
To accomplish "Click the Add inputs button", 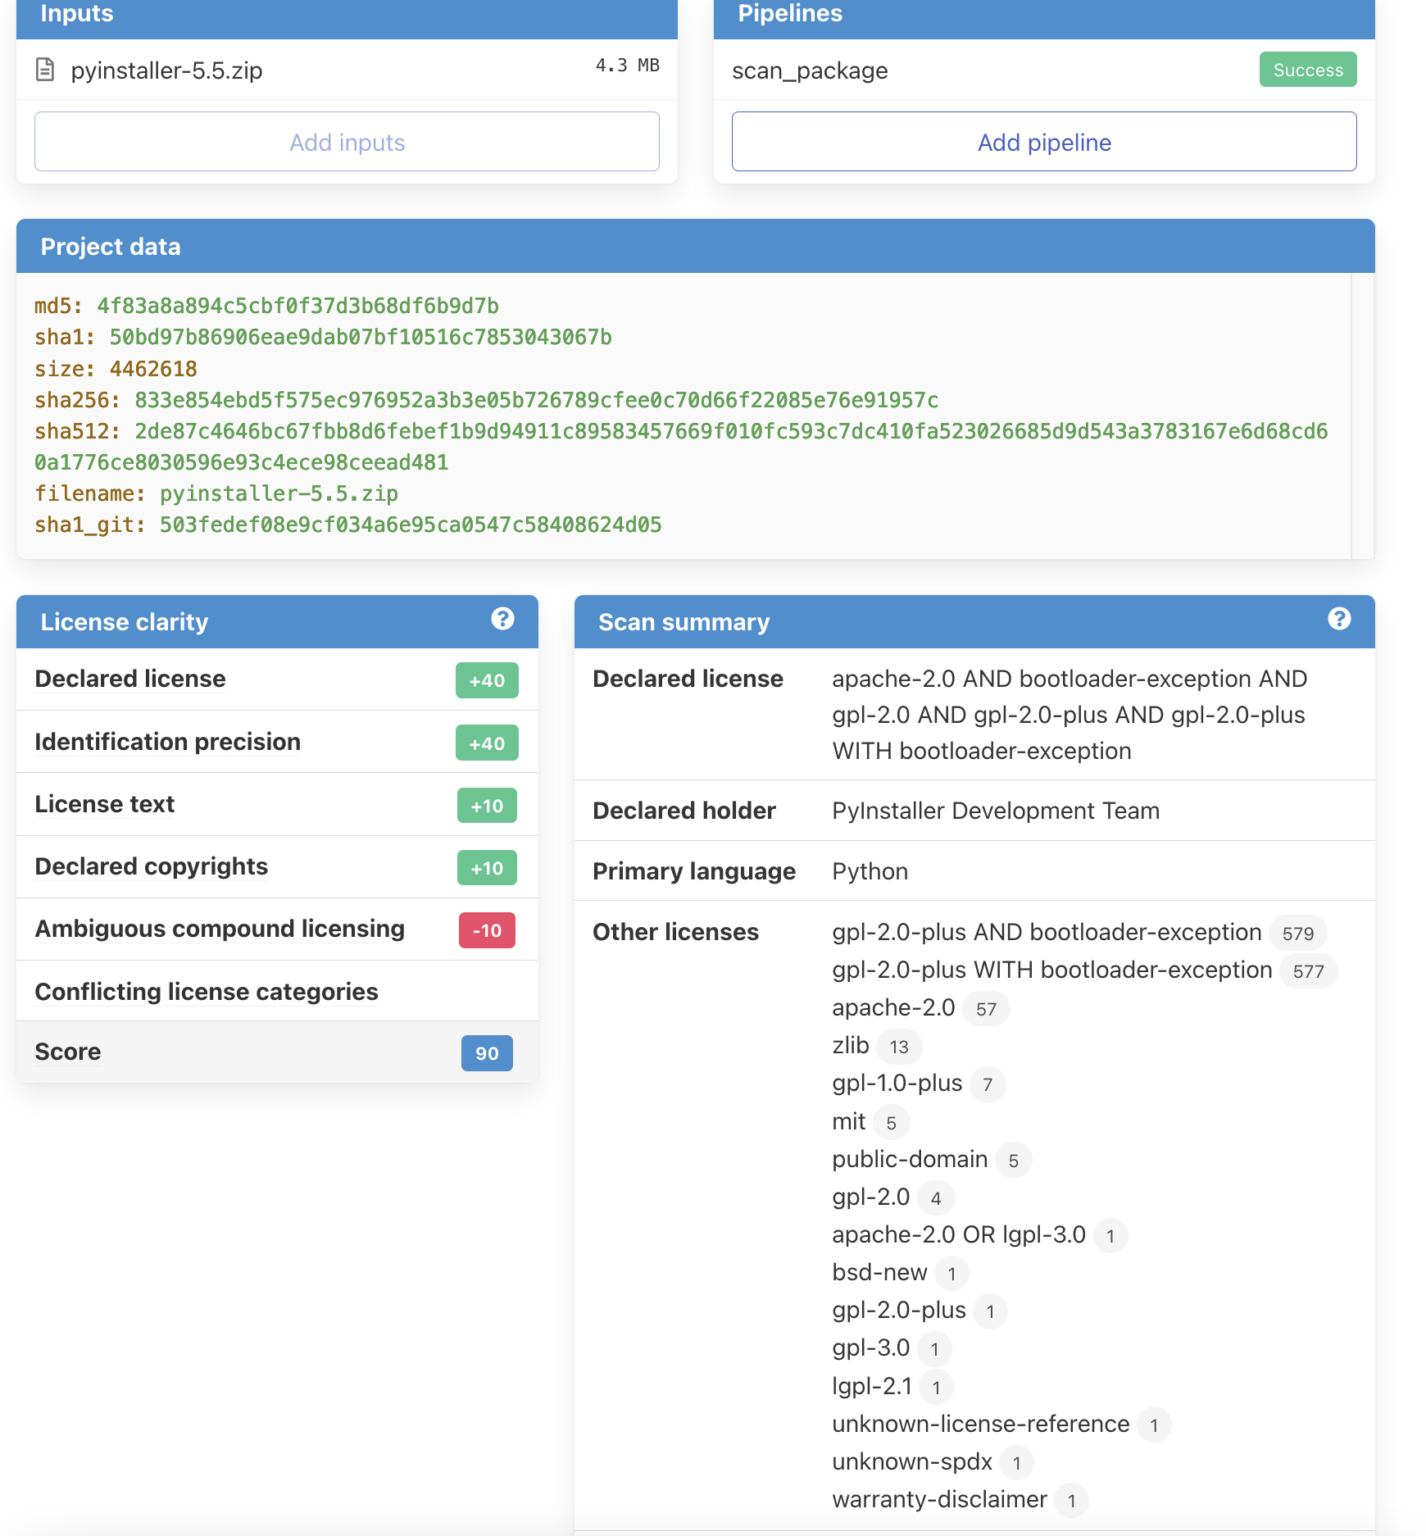I will click(347, 142).
